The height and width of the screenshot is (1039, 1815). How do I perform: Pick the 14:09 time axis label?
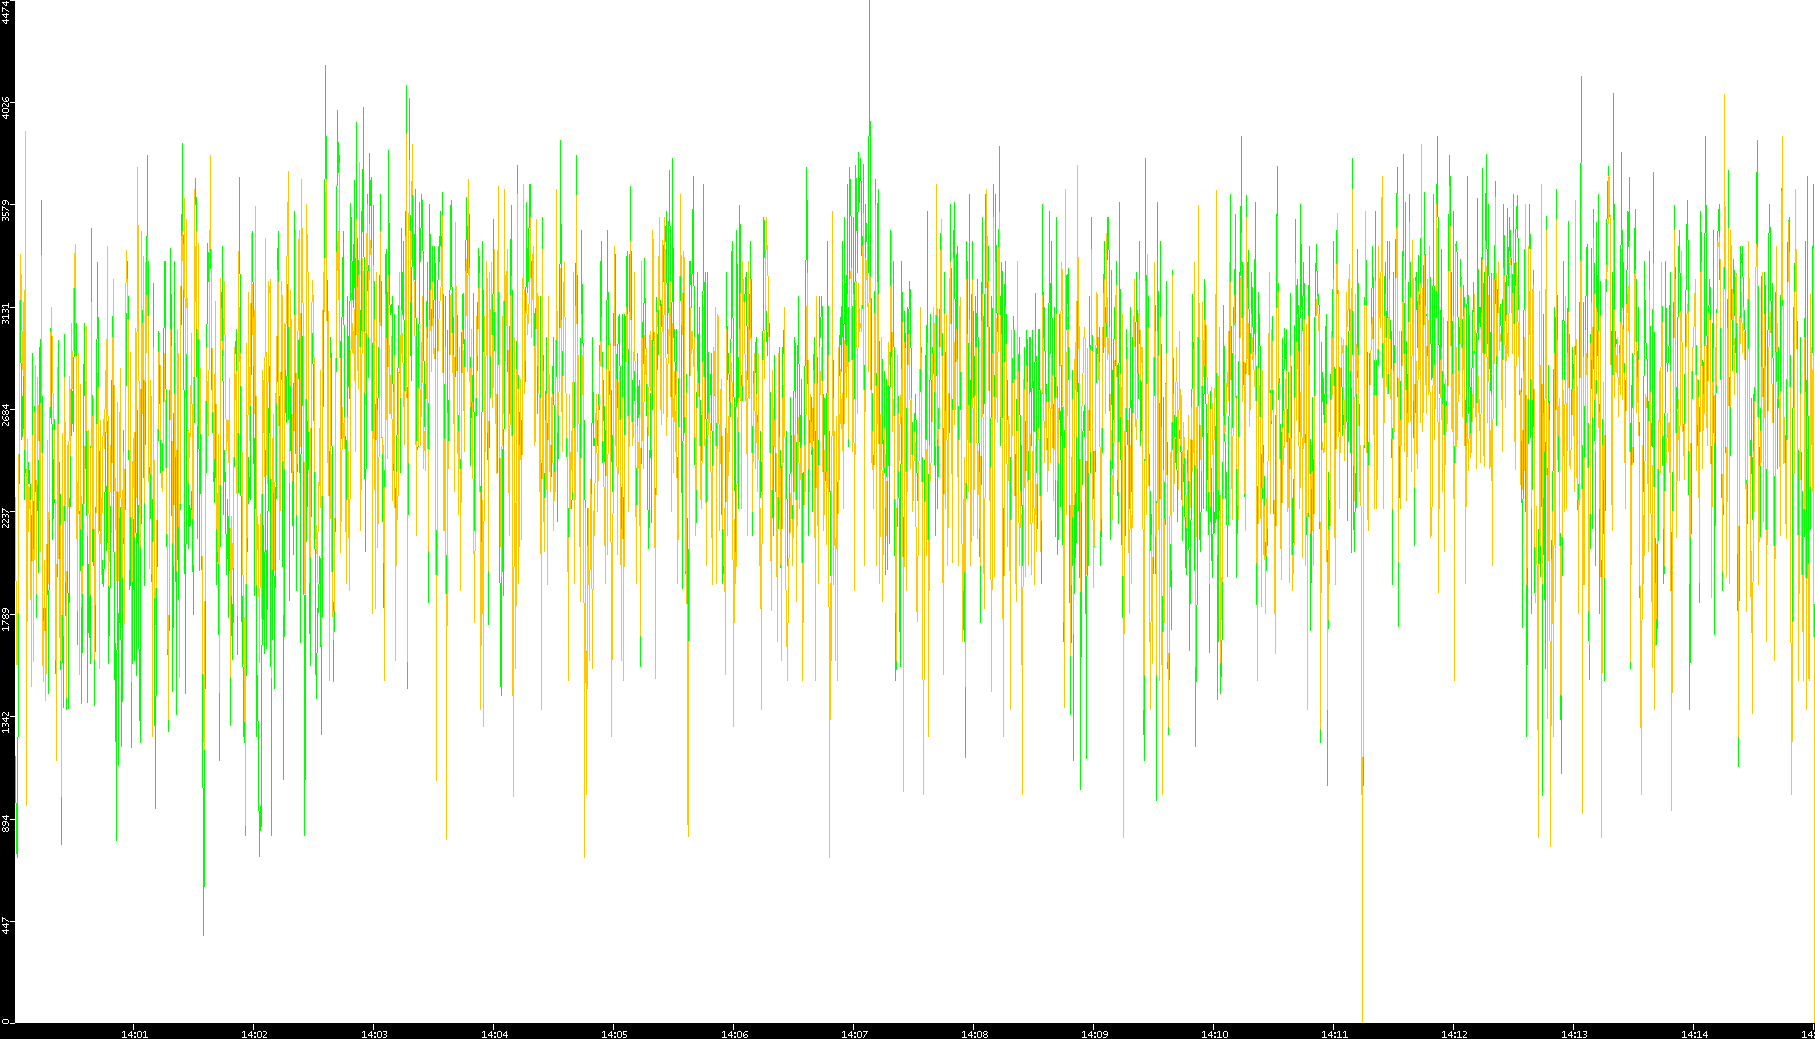pos(1094,1033)
